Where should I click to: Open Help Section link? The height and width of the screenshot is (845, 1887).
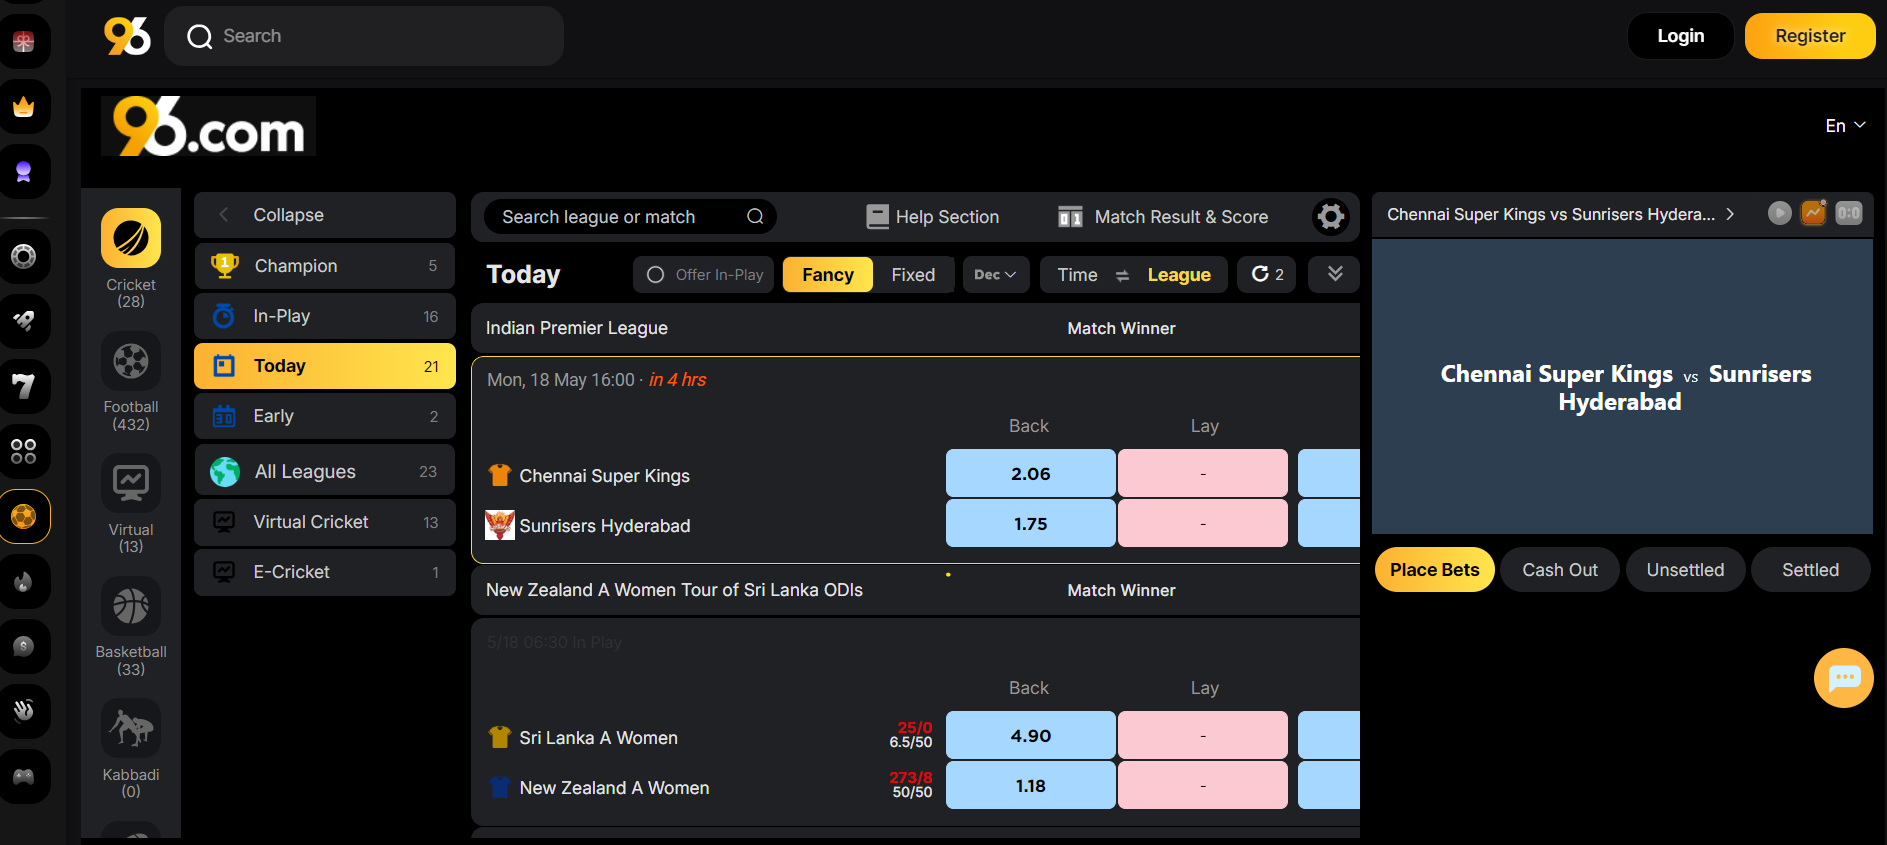(933, 217)
